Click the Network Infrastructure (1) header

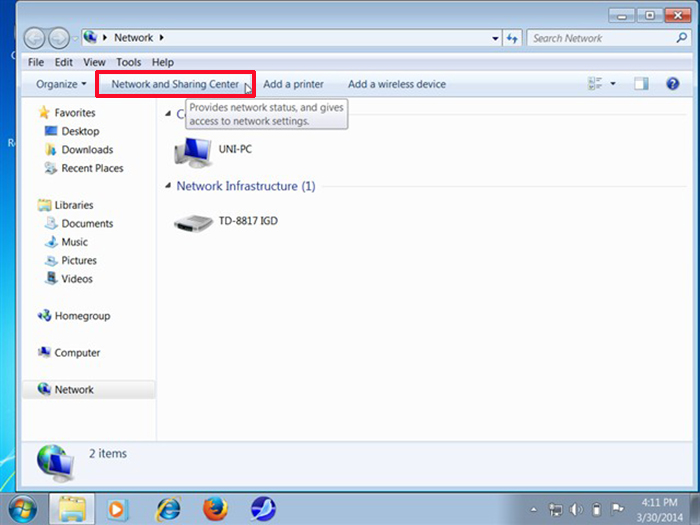[x=246, y=186]
